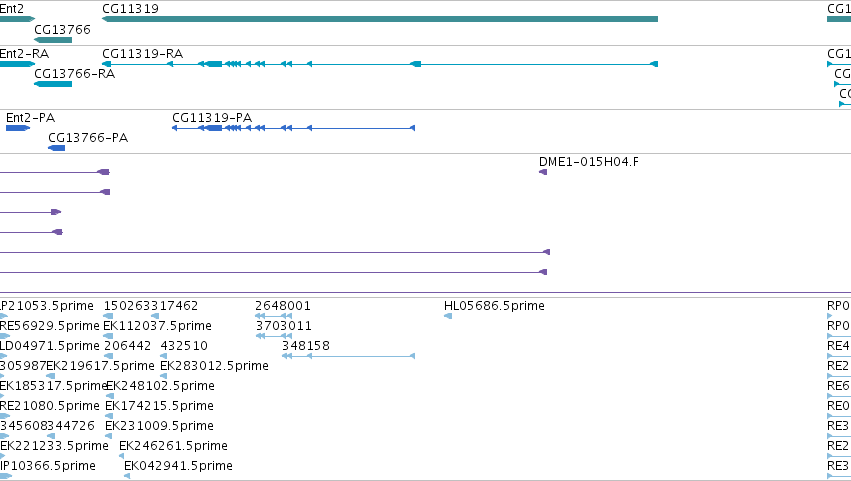Select the Ent2-RA transcript label

pos(24,54)
